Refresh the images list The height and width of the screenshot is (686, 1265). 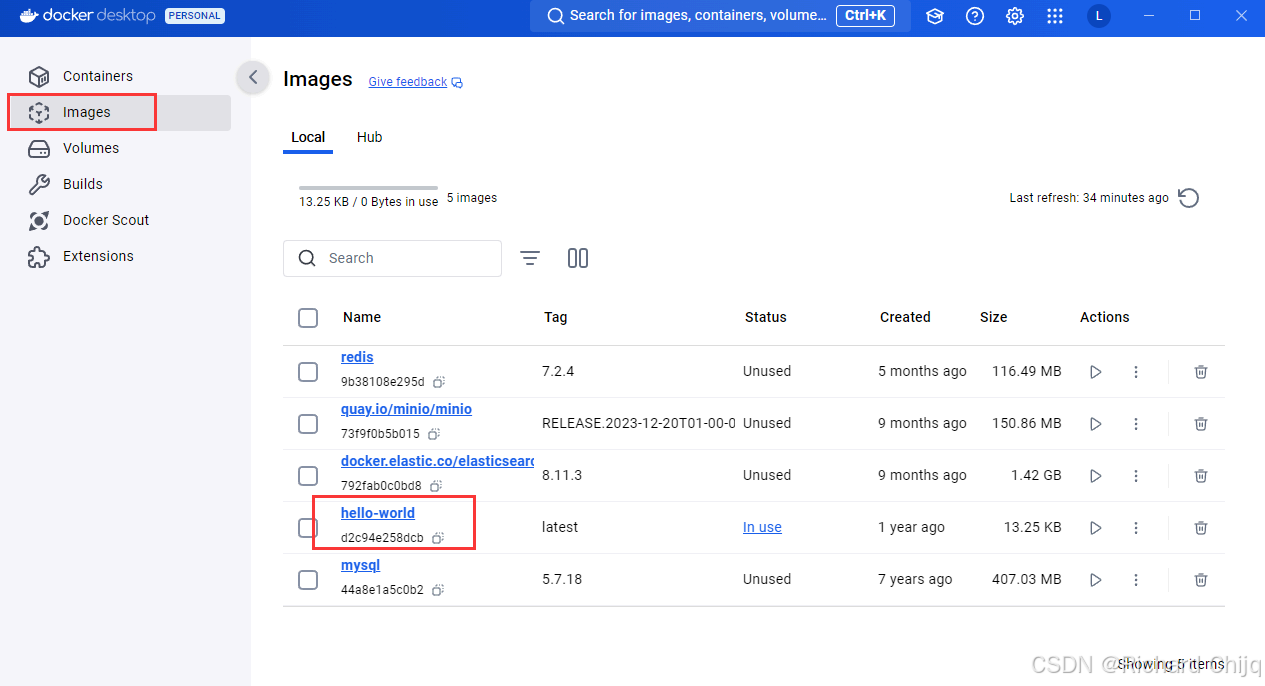(x=1188, y=198)
